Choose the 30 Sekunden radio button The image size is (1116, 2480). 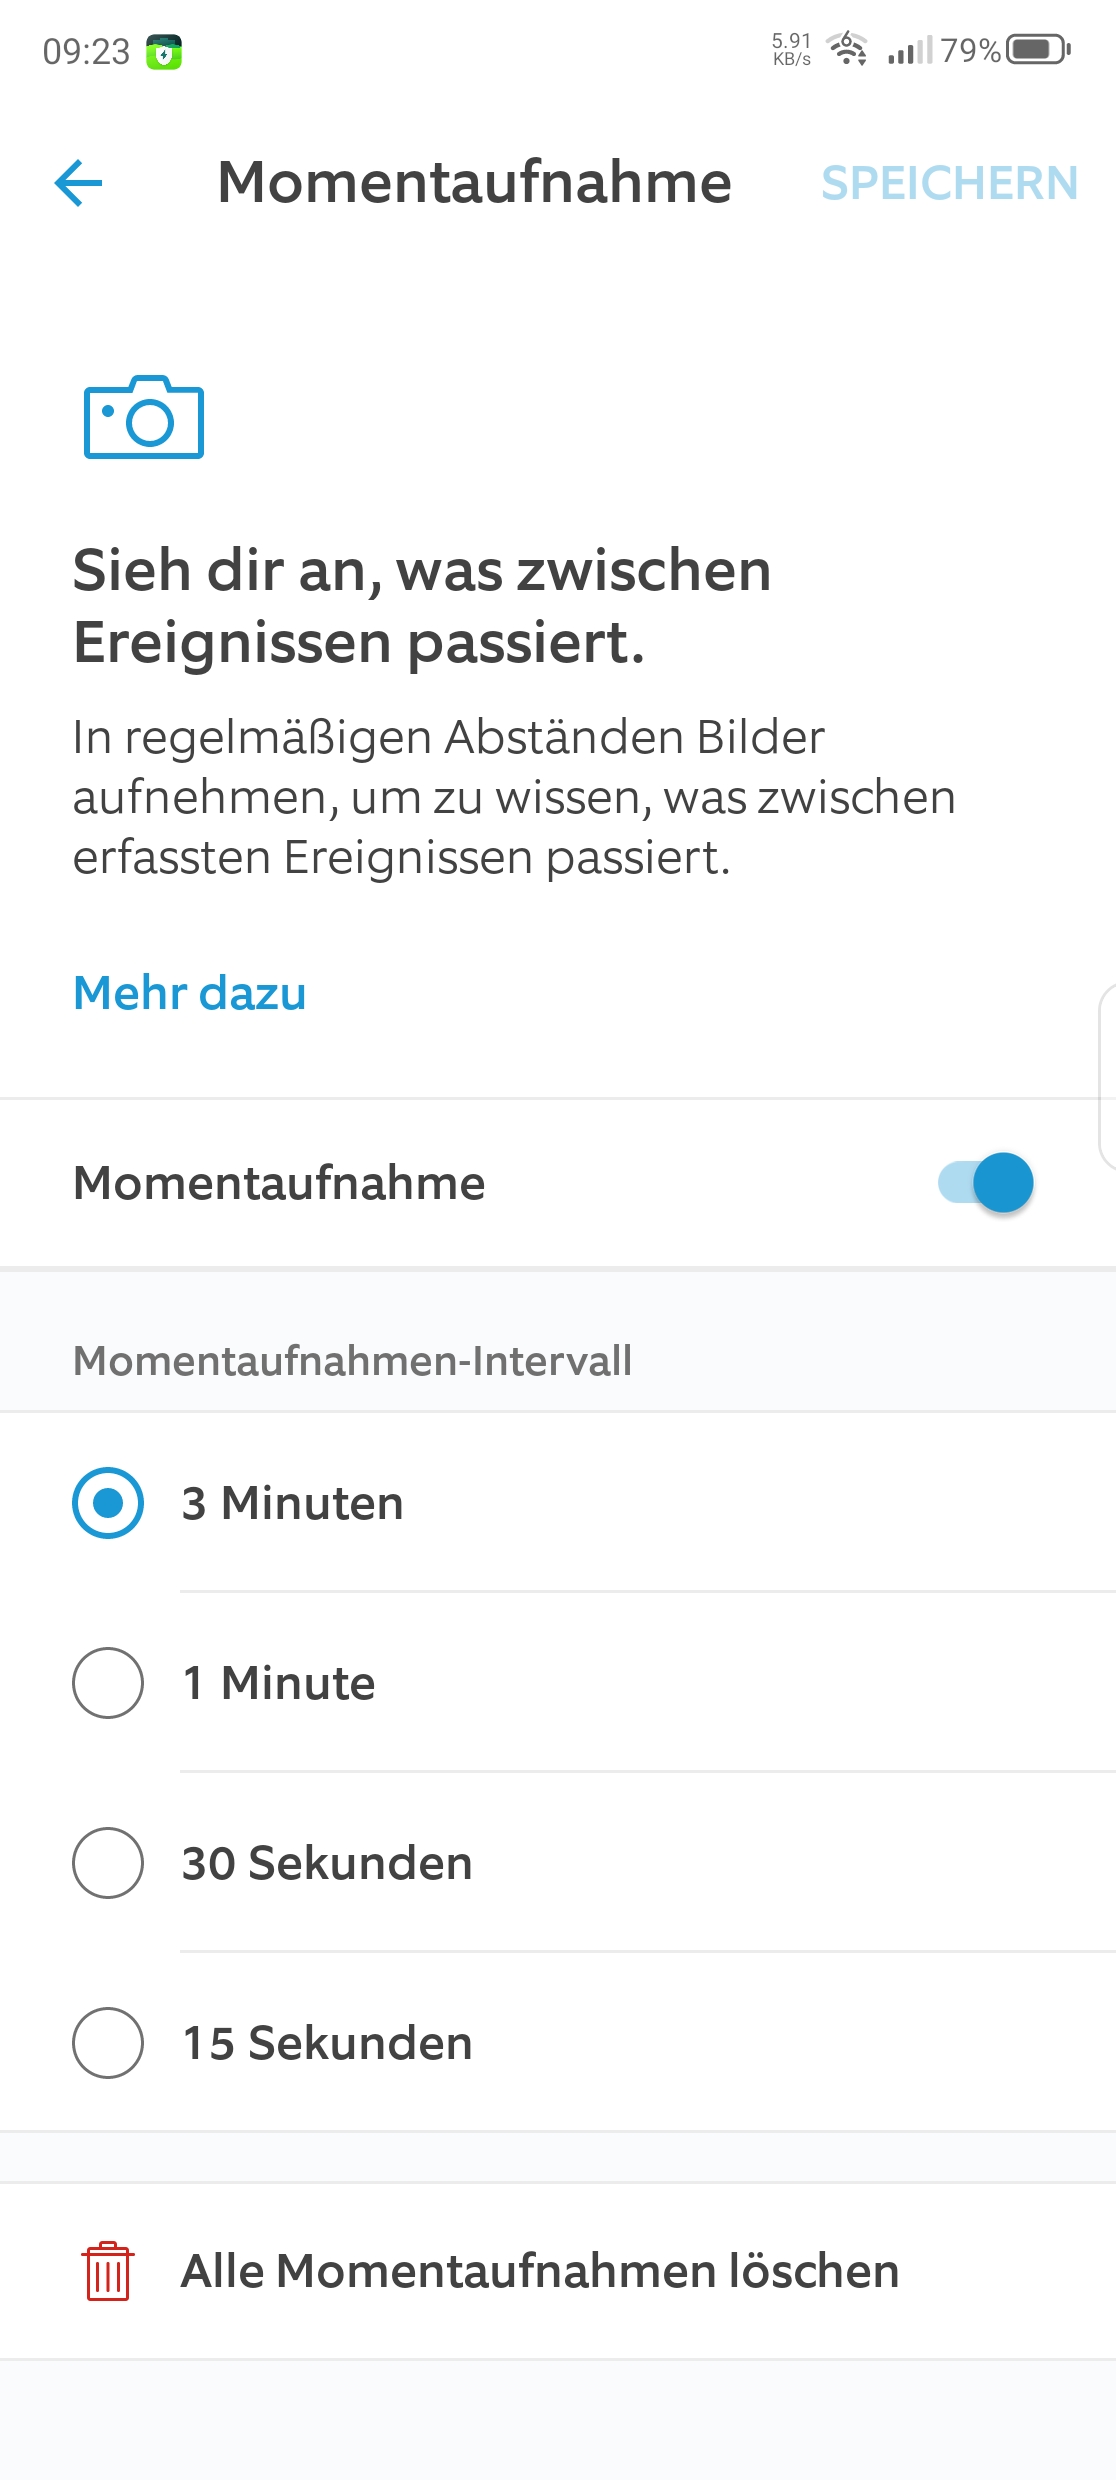click(x=108, y=1863)
